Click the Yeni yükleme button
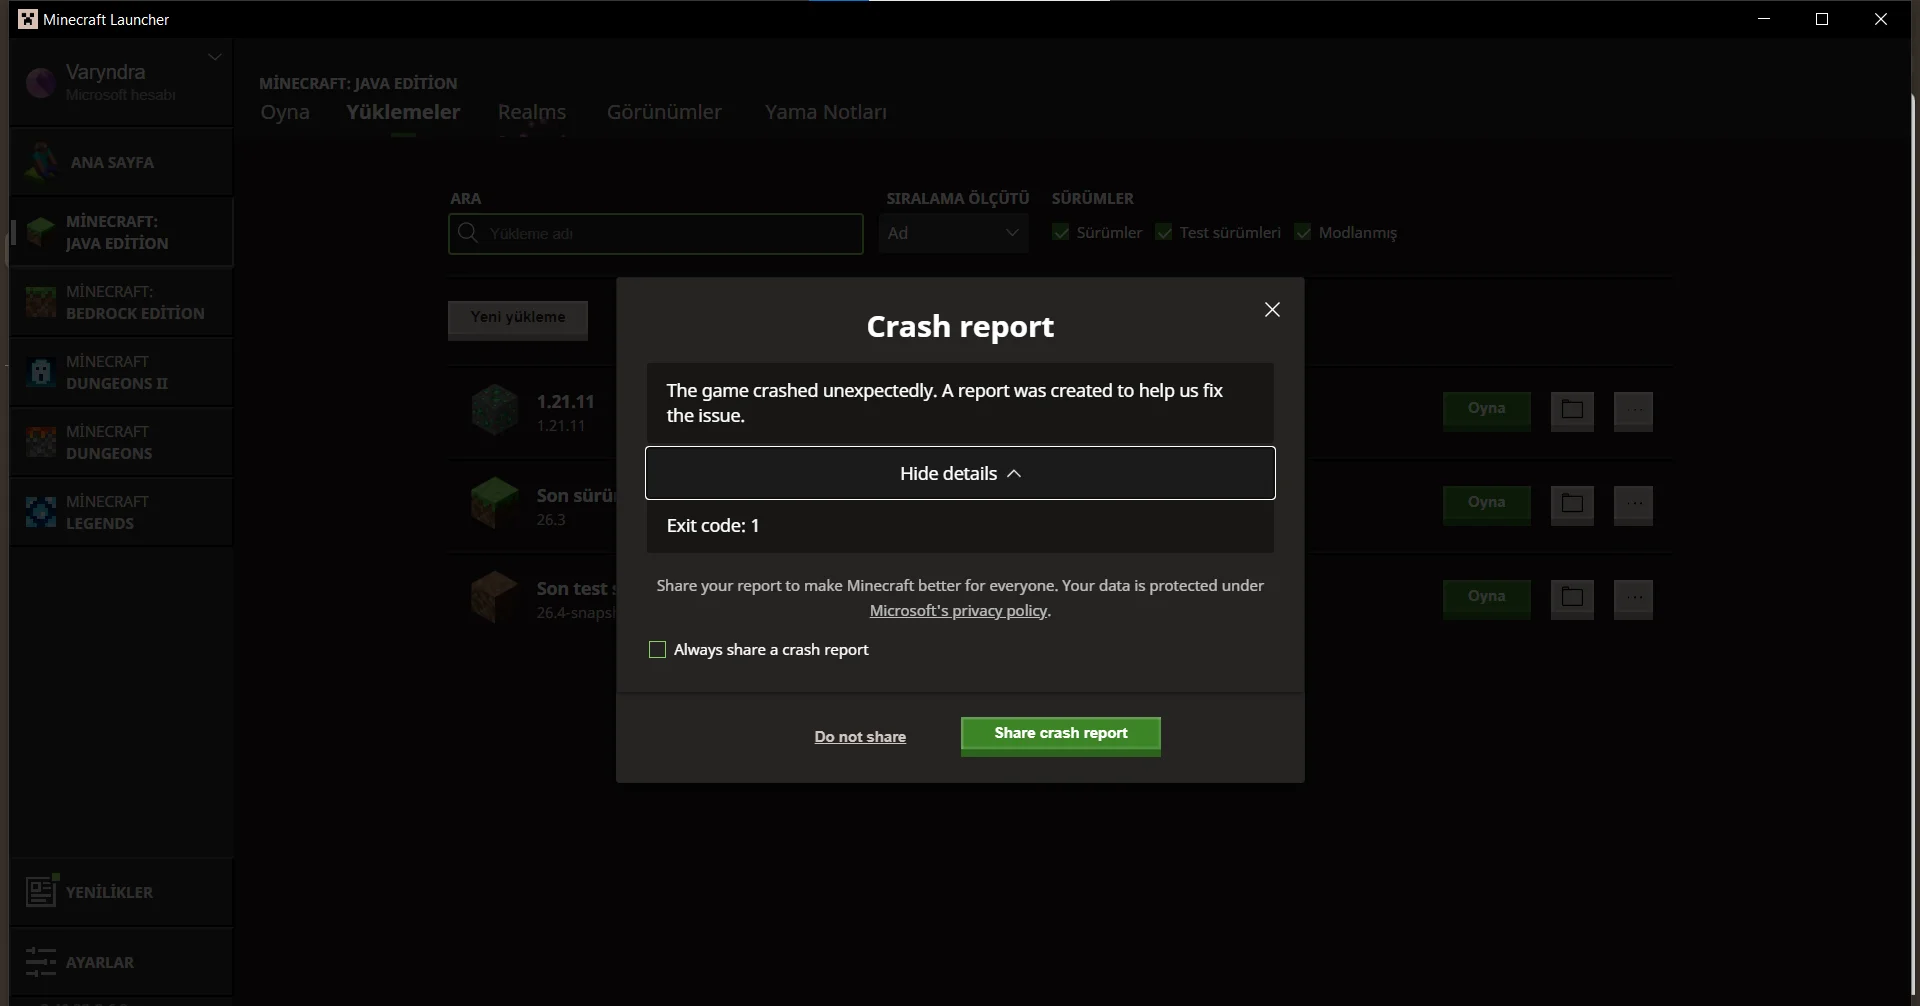 (518, 319)
